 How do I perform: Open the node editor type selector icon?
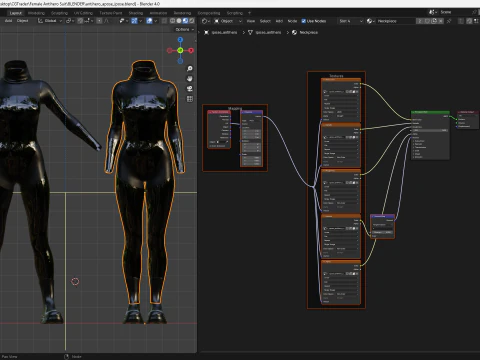click(x=206, y=21)
